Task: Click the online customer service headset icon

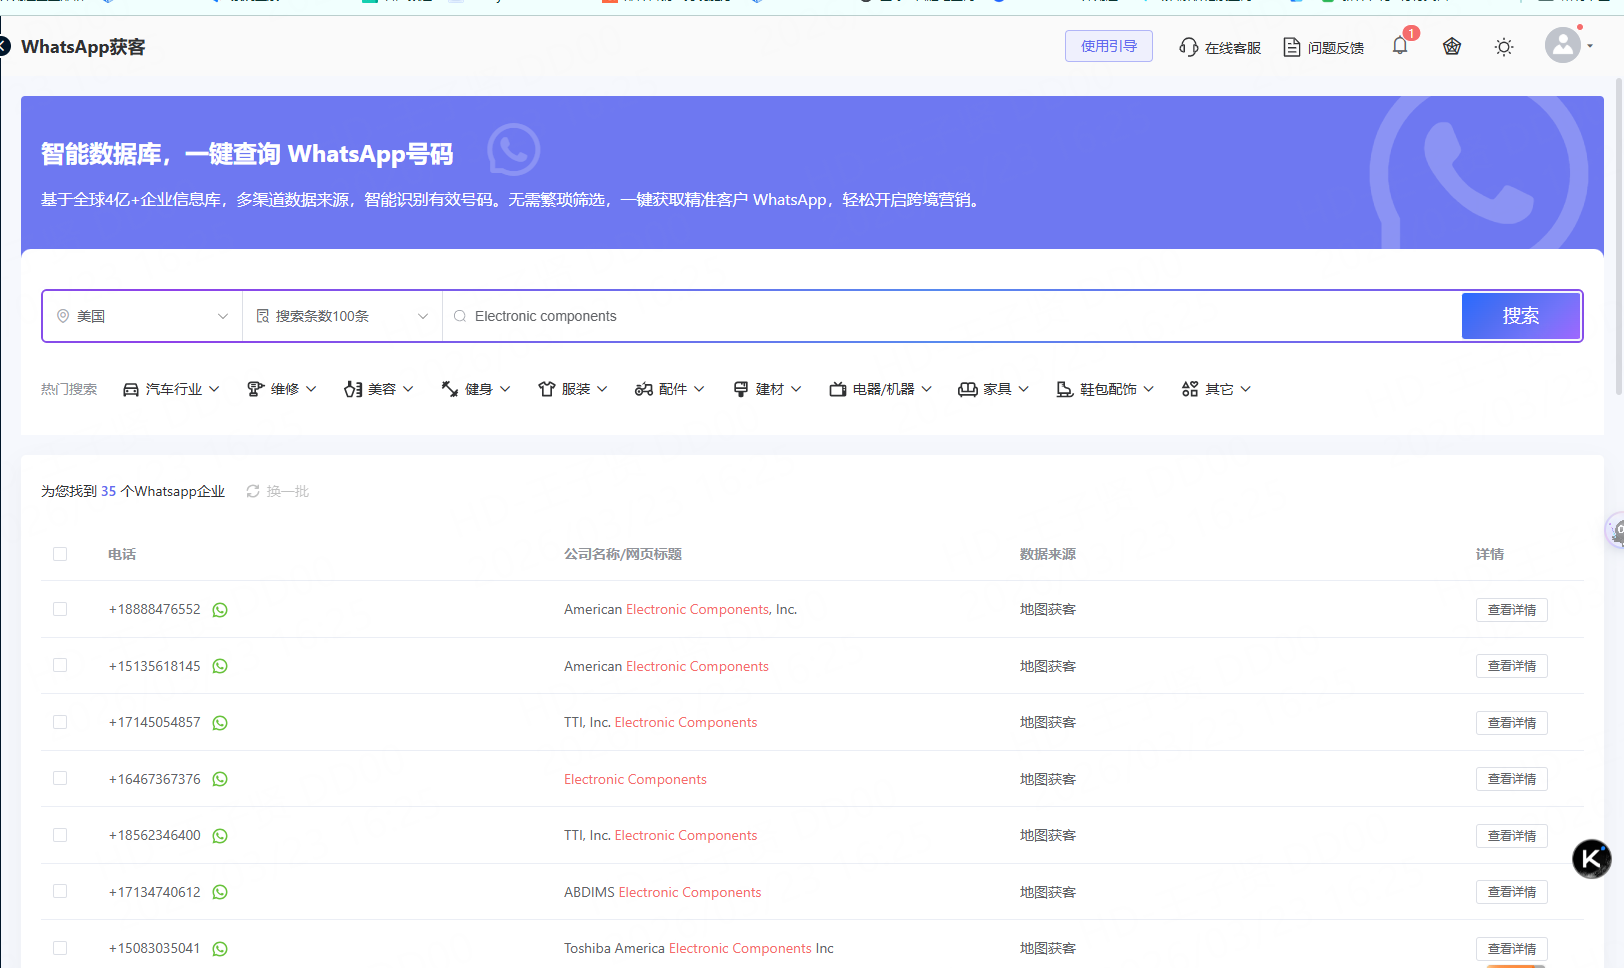Action: 1188,47
